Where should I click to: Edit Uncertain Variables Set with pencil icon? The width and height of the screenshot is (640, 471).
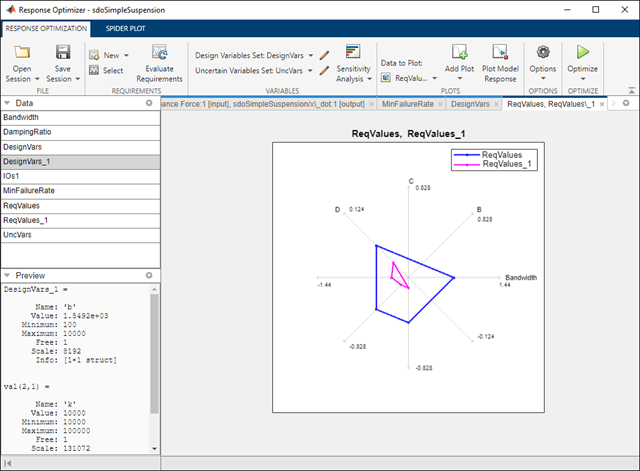324,71
